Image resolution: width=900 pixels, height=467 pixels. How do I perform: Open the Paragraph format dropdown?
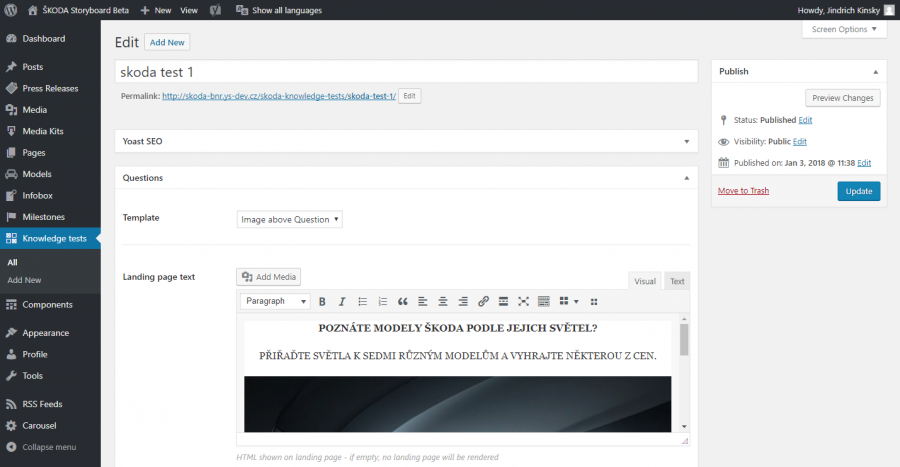point(276,301)
